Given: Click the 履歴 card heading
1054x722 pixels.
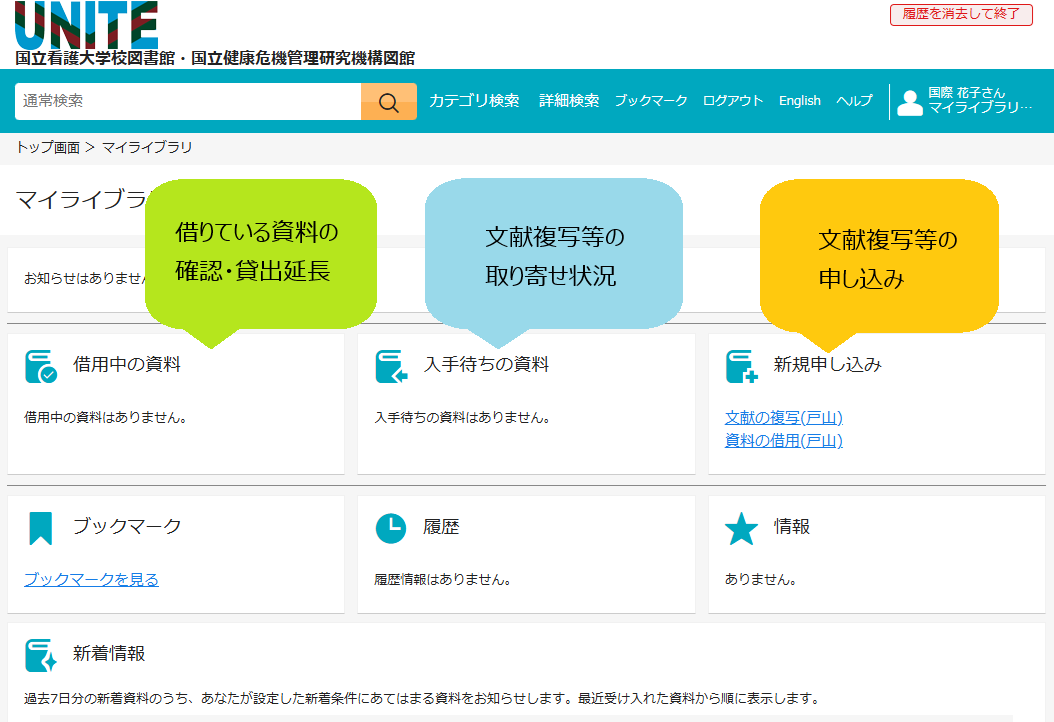Looking at the screenshot, I should (x=441, y=526).
